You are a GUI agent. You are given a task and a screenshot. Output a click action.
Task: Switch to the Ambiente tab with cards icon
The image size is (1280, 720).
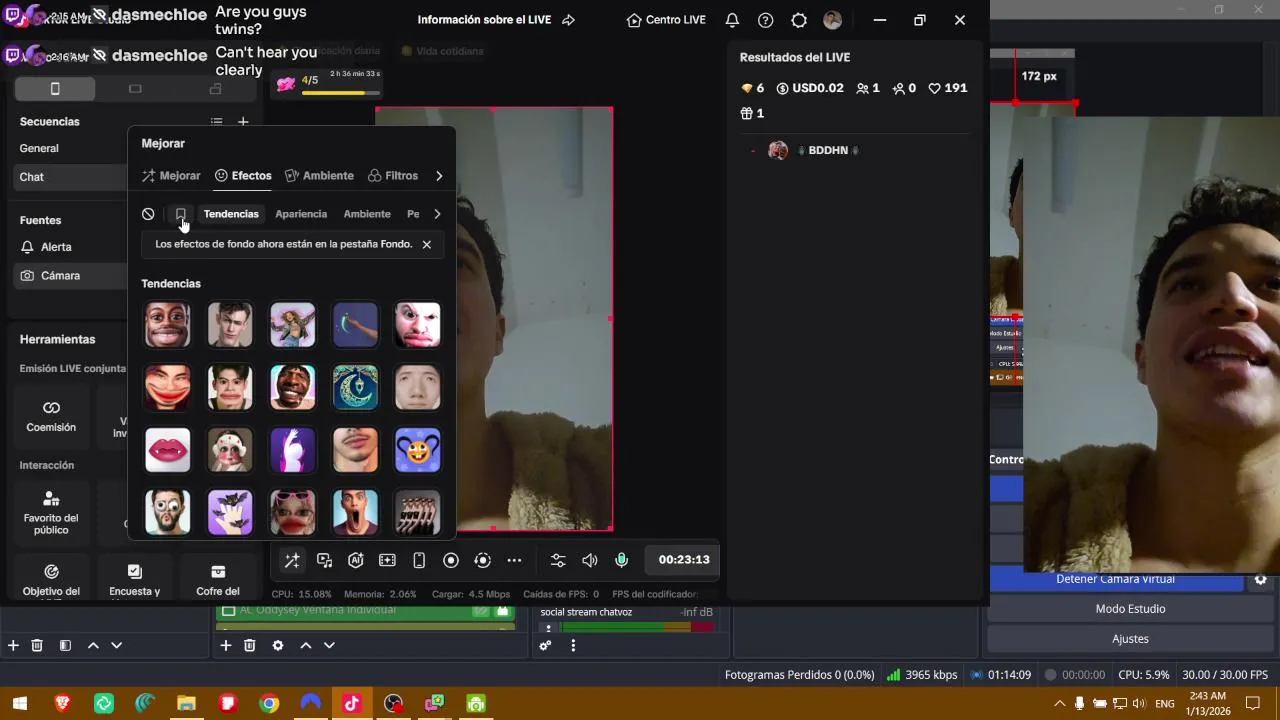319,176
